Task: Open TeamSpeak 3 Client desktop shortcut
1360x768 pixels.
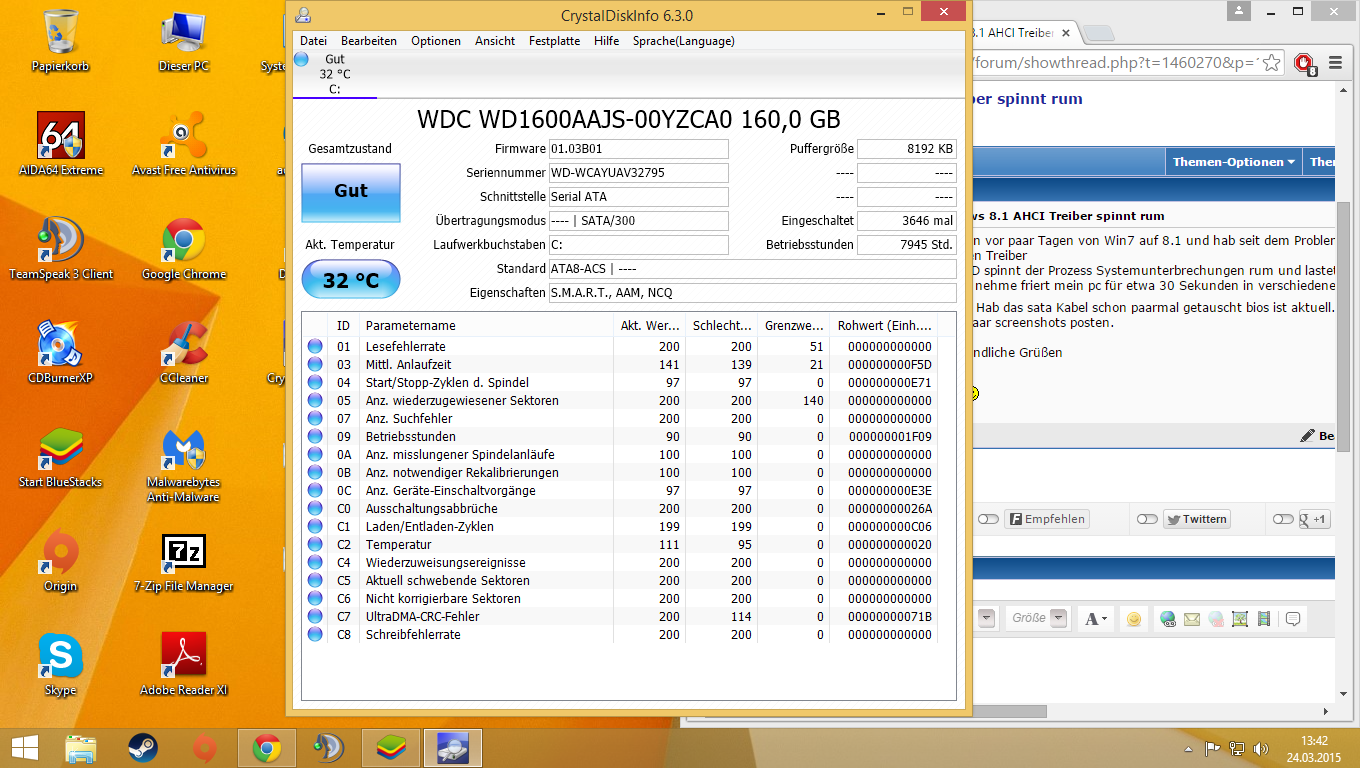Action: point(61,247)
